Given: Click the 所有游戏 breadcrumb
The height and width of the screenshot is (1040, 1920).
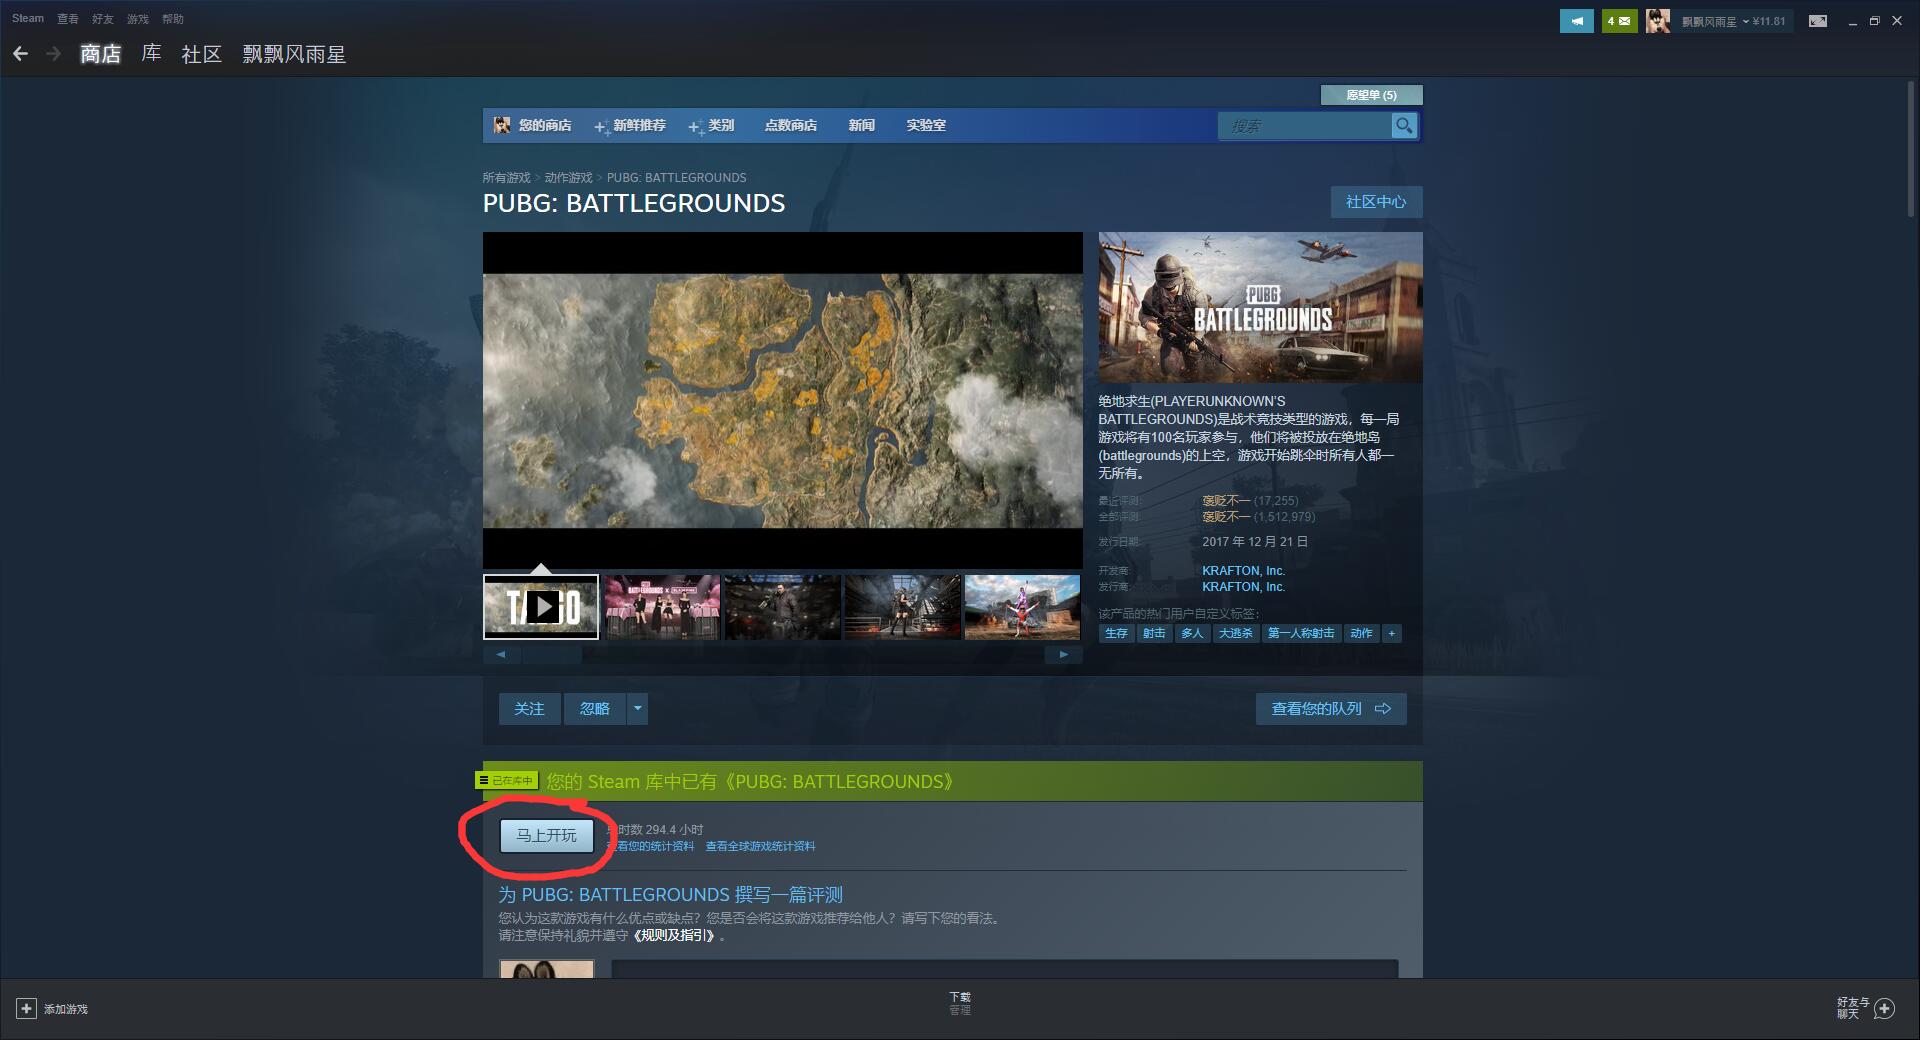Looking at the screenshot, I should pyautogui.click(x=507, y=178).
